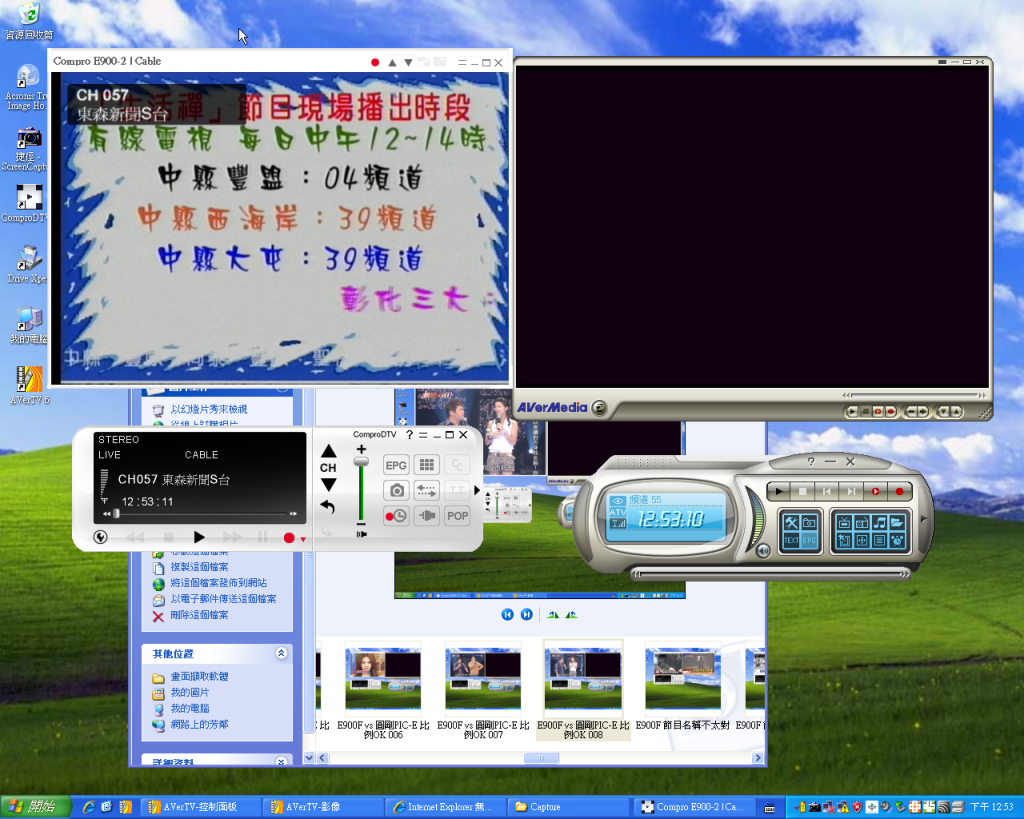Channel up arrow in ComproDTV panel
Image resolution: width=1024 pixels, height=819 pixels.
pos(328,451)
